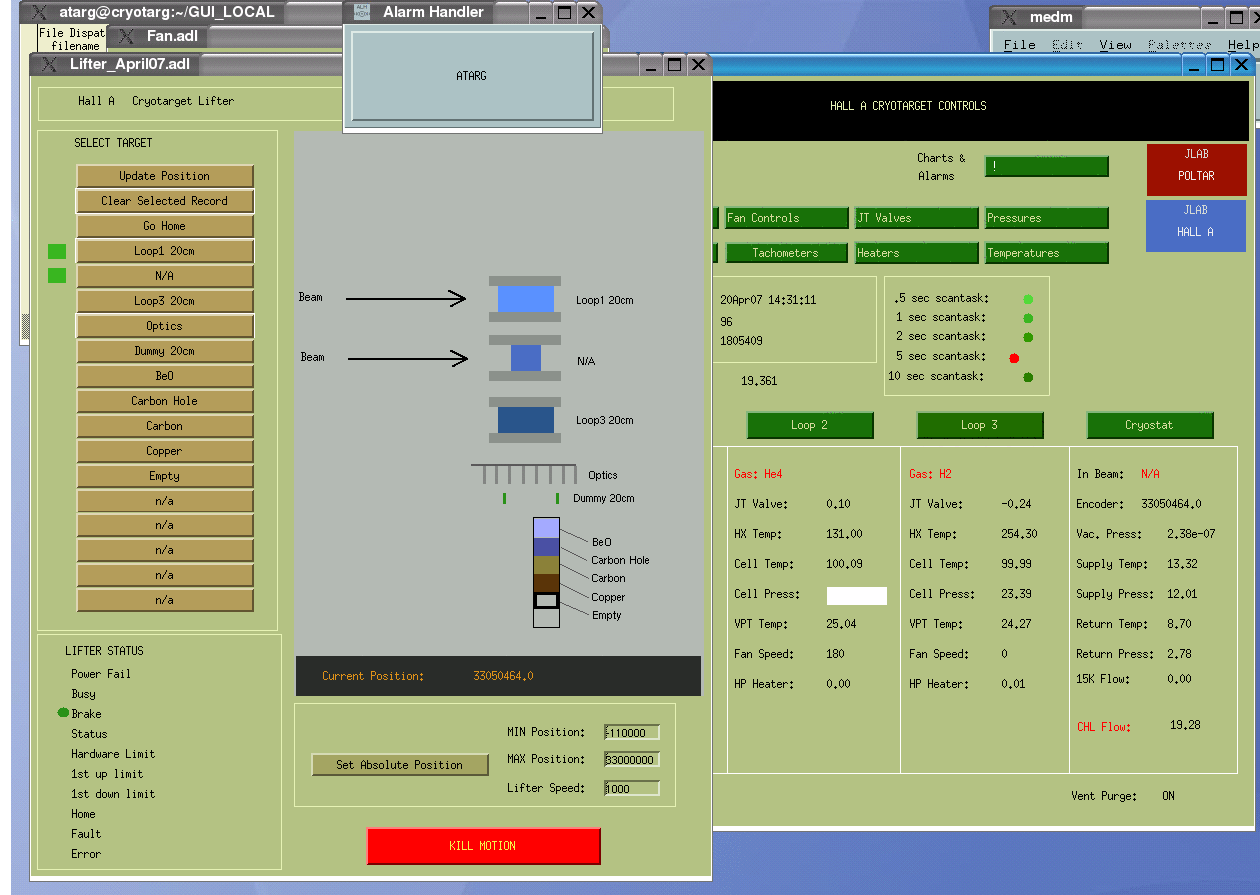Select the Empty target button
The image size is (1260, 895).
[x=165, y=476]
